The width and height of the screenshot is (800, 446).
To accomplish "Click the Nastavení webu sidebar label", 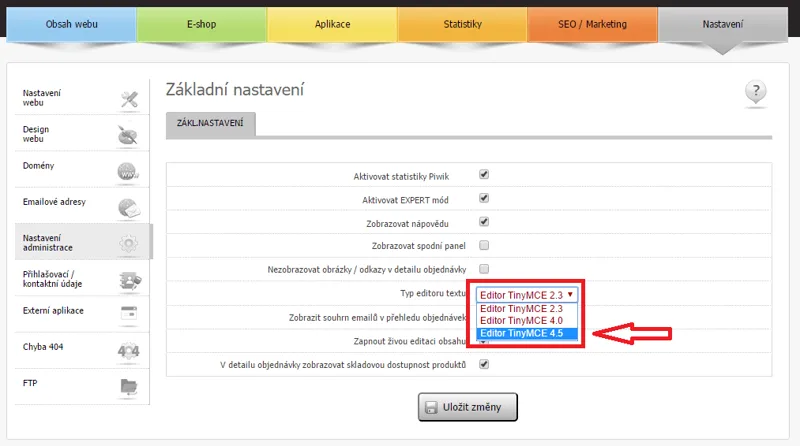I will click(41, 97).
